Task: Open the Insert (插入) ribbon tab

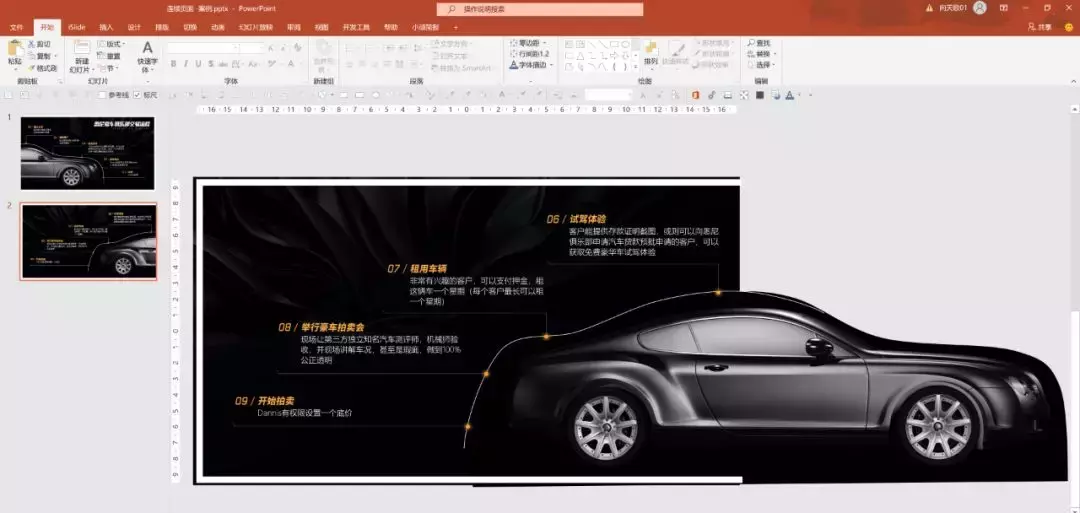Action: point(106,27)
